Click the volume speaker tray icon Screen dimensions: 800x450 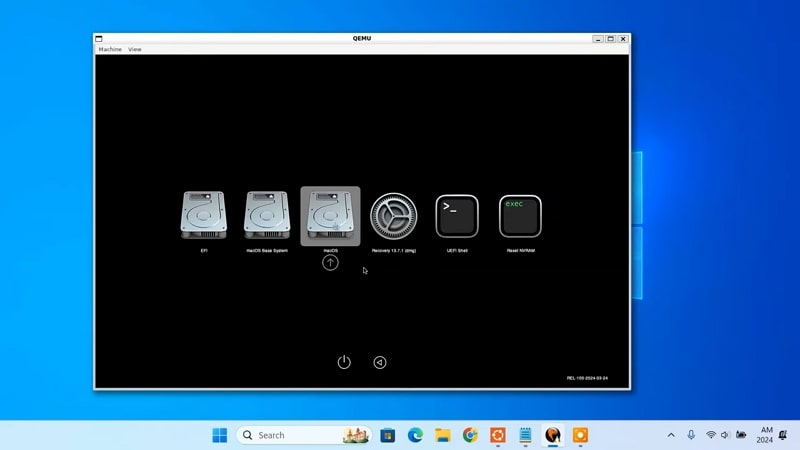tap(725, 435)
